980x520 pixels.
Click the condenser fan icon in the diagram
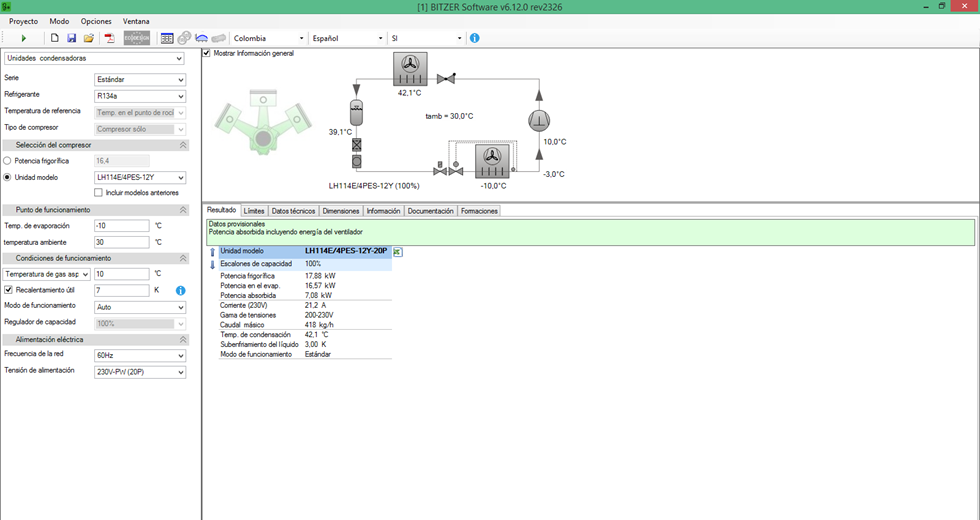point(410,69)
